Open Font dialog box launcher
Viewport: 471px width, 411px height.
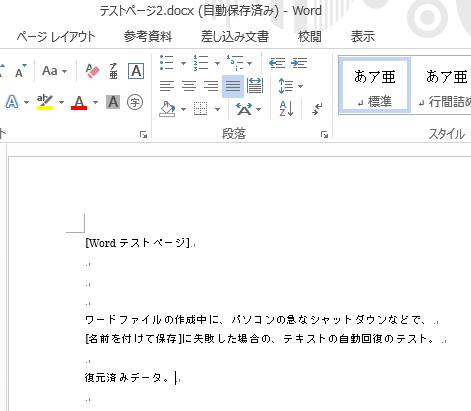[x=143, y=135]
